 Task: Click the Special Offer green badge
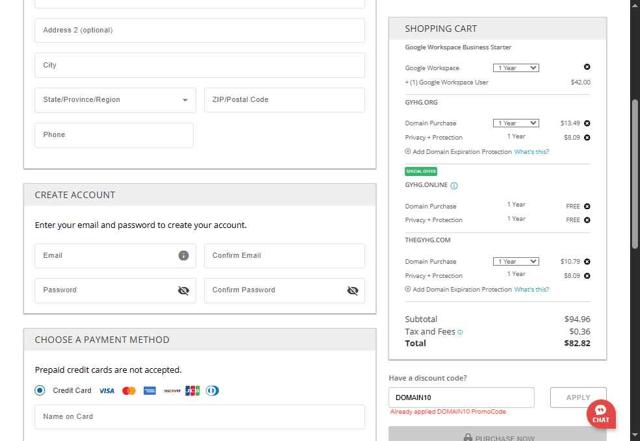click(x=421, y=172)
